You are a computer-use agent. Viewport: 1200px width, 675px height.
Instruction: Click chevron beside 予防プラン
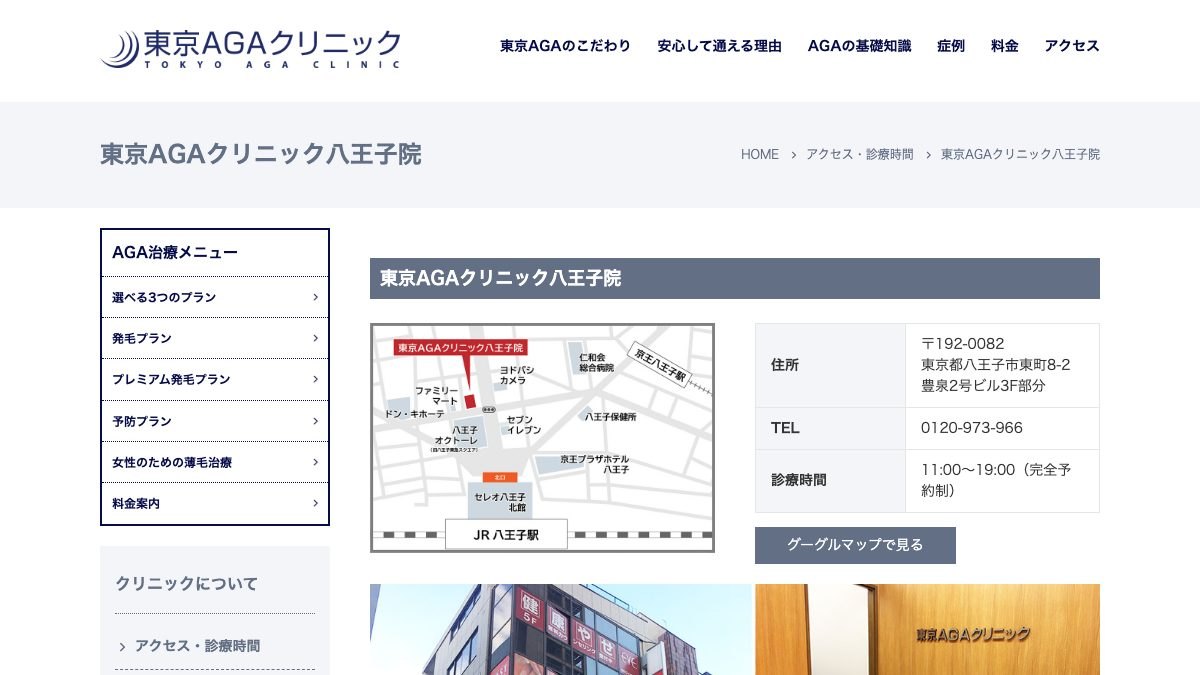(x=315, y=421)
